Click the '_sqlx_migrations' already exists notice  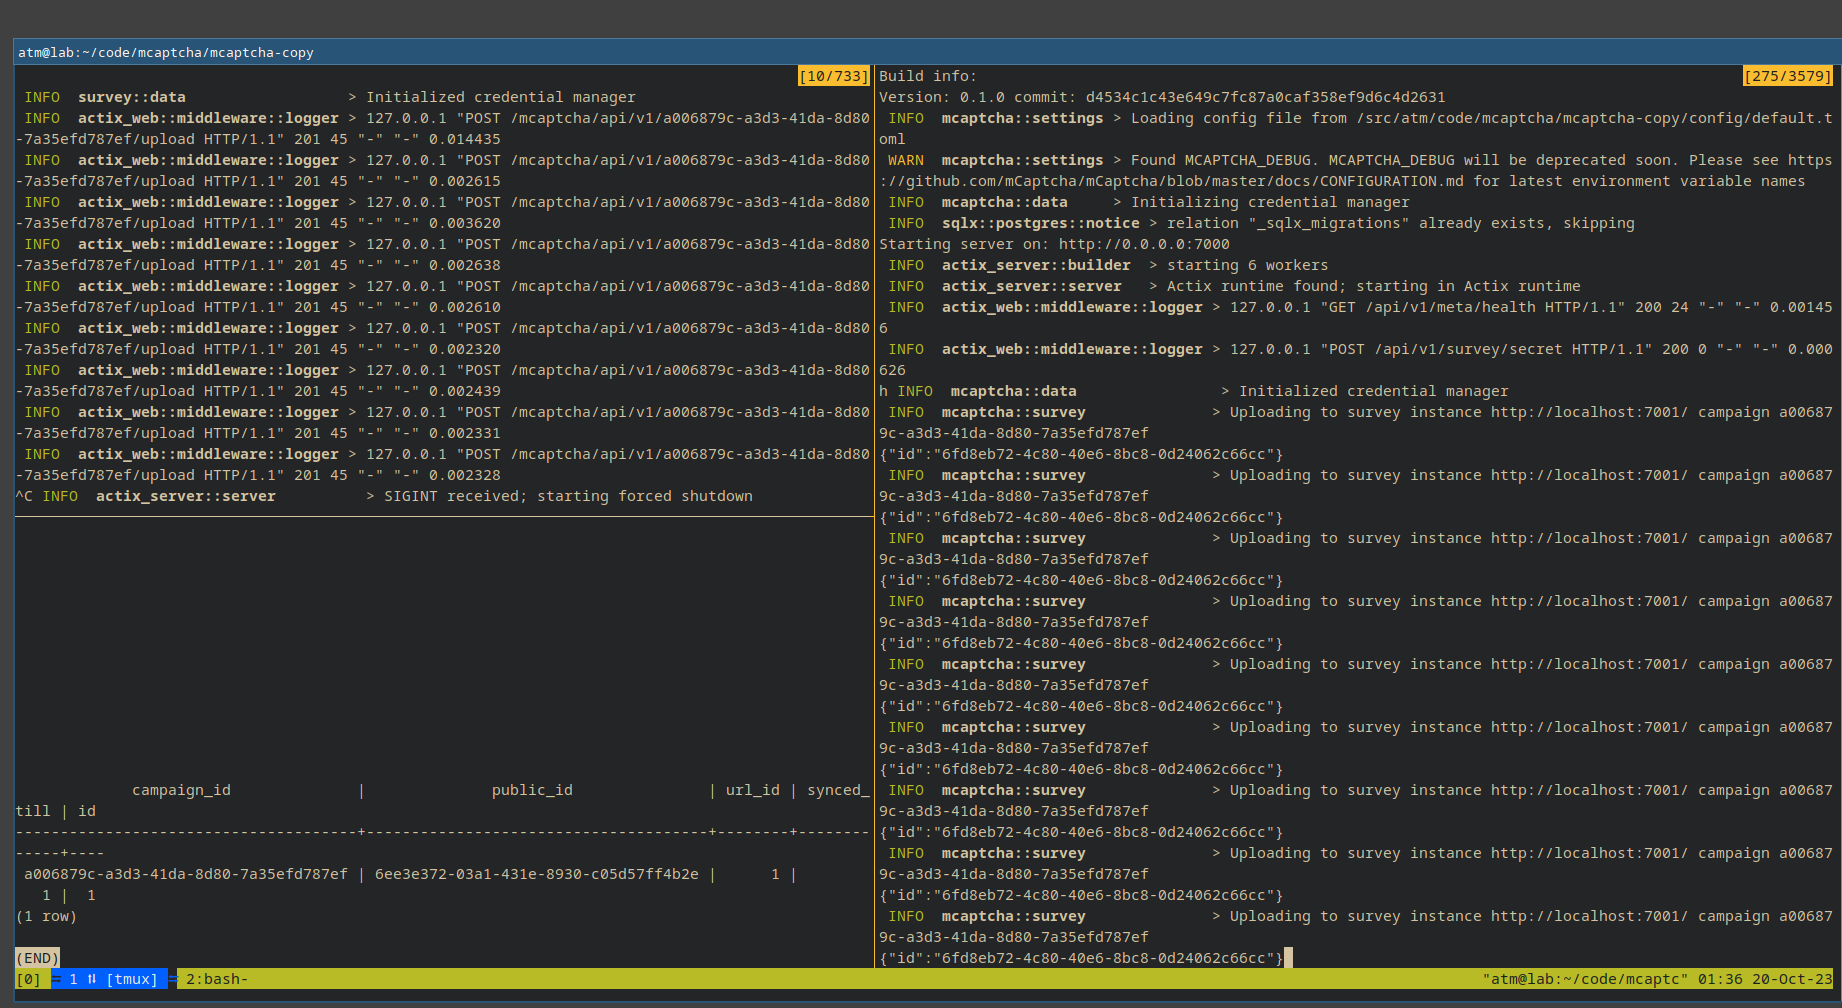pyautogui.click(x=1400, y=223)
